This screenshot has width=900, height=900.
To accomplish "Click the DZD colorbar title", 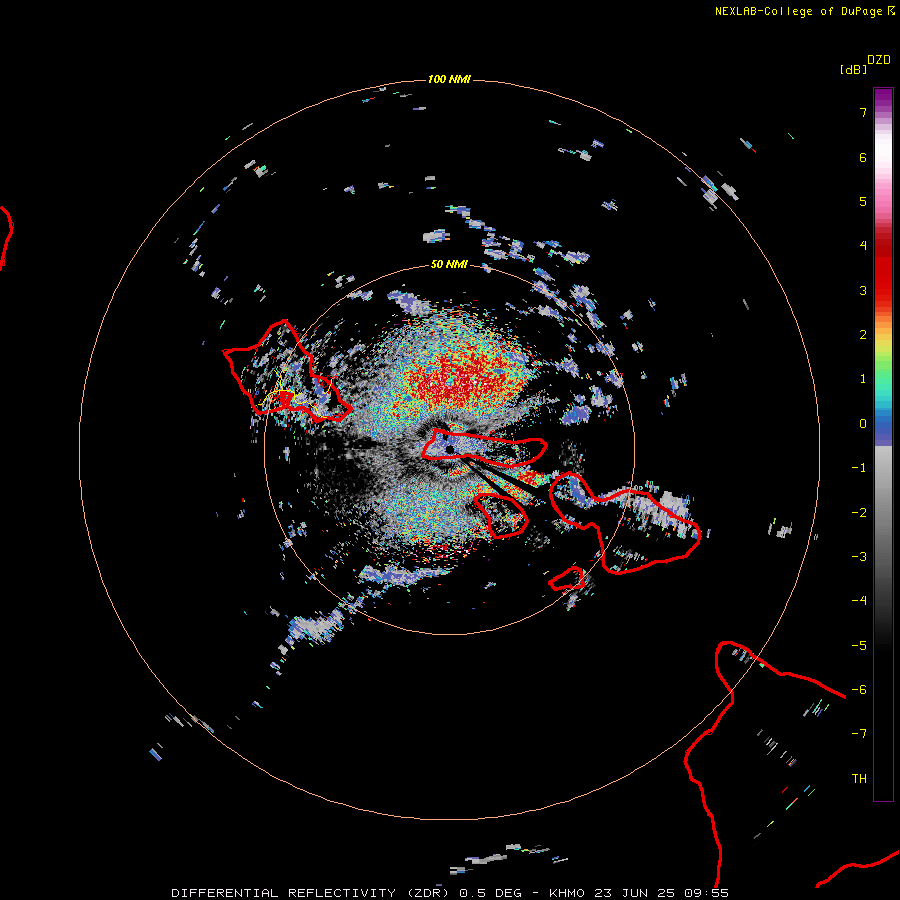I will [879, 60].
